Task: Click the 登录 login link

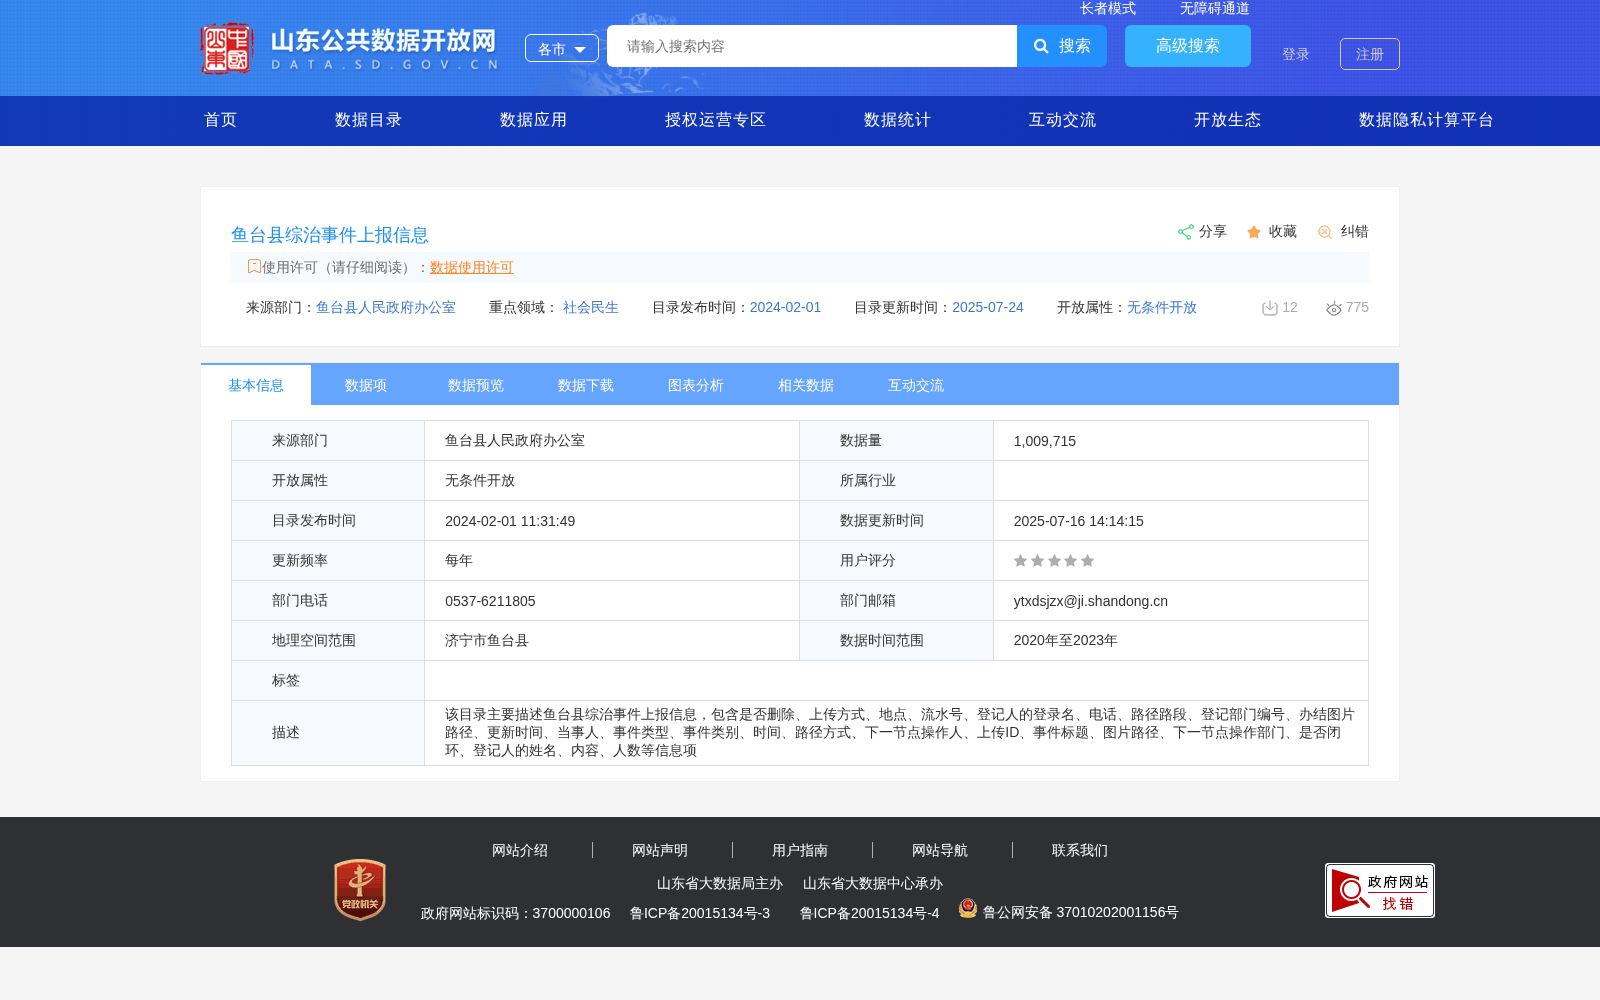Action: point(1296,54)
